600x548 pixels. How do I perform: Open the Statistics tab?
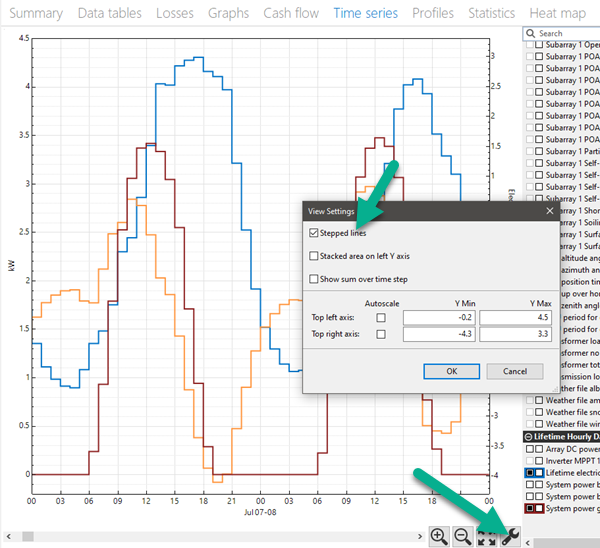pyautogui.click(x=491, y=13)
